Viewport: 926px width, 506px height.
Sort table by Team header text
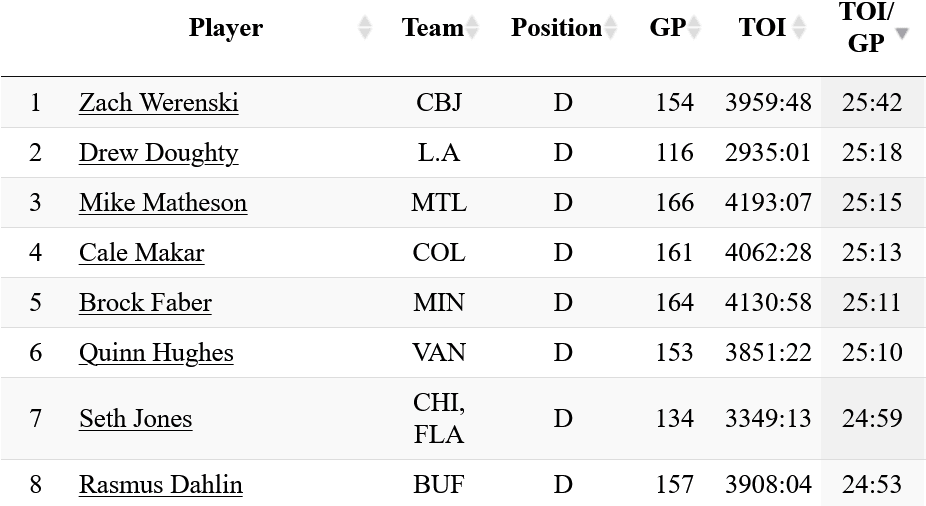coord(432,28)
